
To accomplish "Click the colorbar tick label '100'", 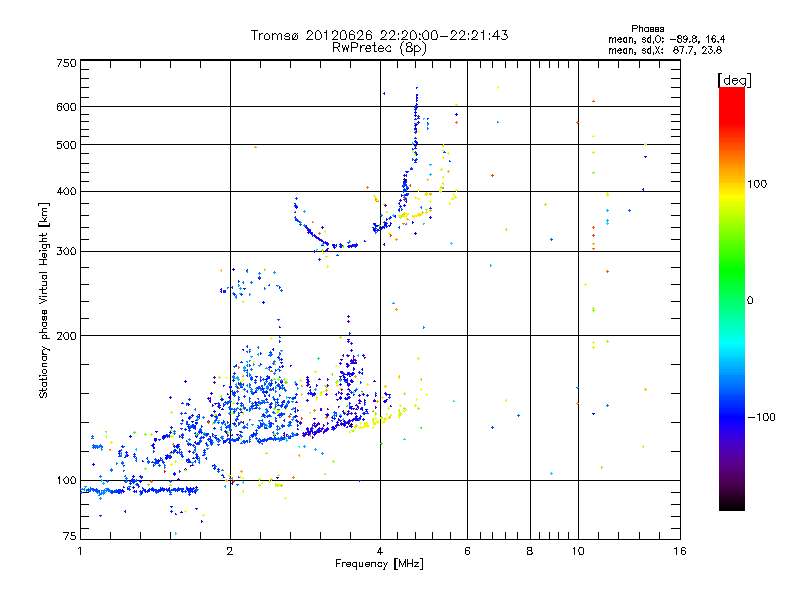I will (x=757, y=184).
